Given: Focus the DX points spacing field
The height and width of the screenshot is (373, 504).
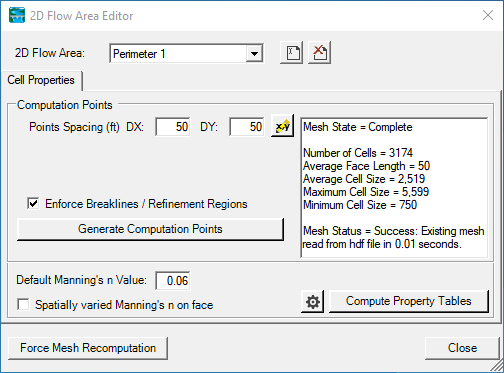Looking at the screenshot, I should click(173, 127).
